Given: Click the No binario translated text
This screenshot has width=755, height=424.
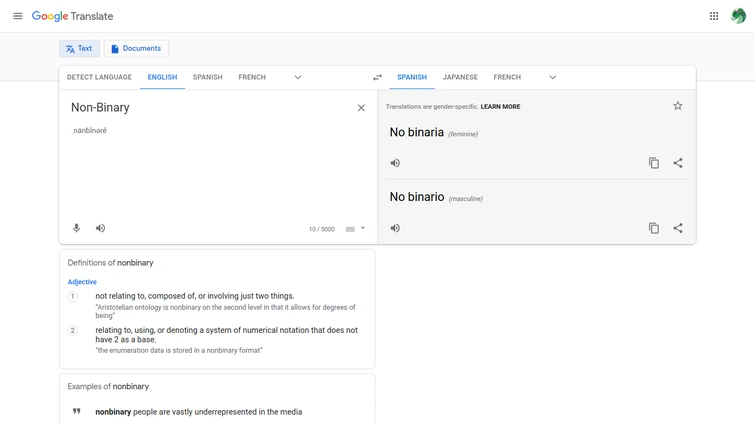Looking at the screenshot, I should click(x=417, y=197).
